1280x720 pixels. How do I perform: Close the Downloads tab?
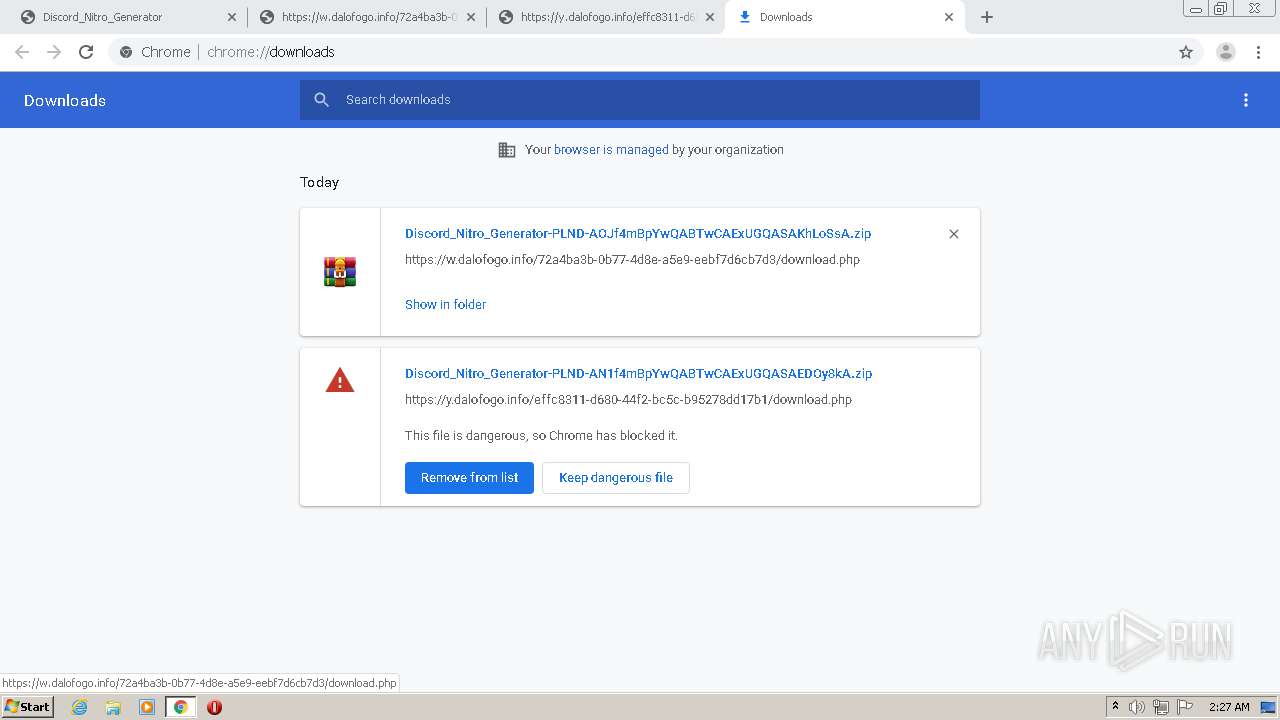point(949,17)
